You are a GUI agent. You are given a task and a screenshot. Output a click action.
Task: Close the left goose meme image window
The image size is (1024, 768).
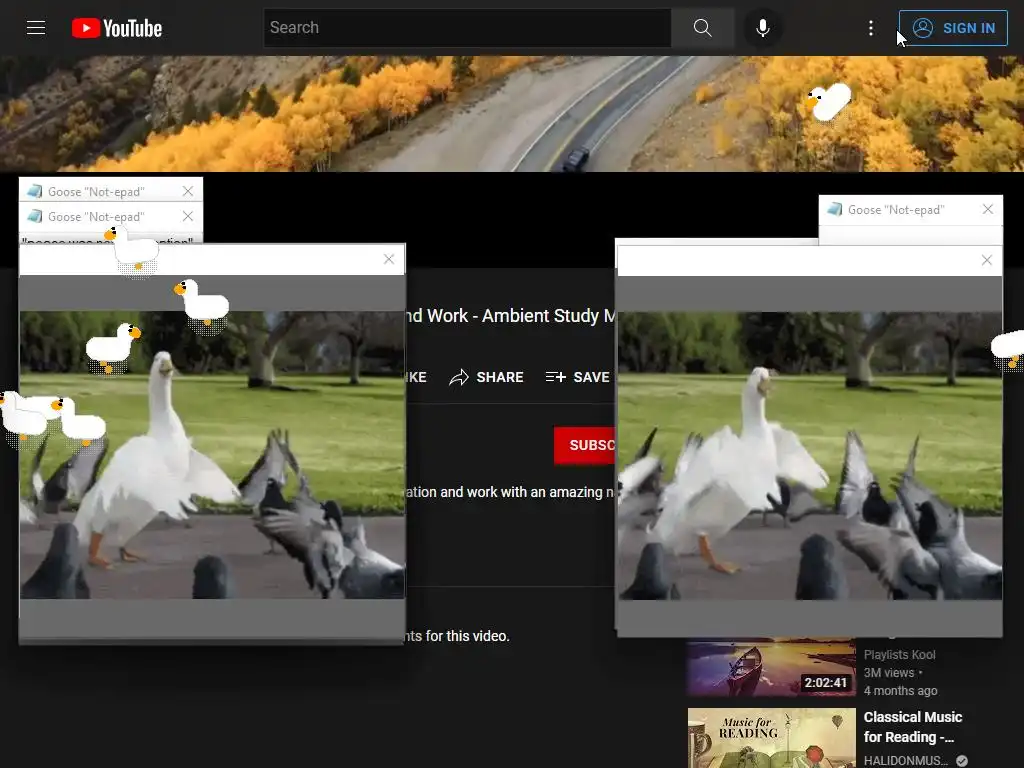tap(389, 259)
